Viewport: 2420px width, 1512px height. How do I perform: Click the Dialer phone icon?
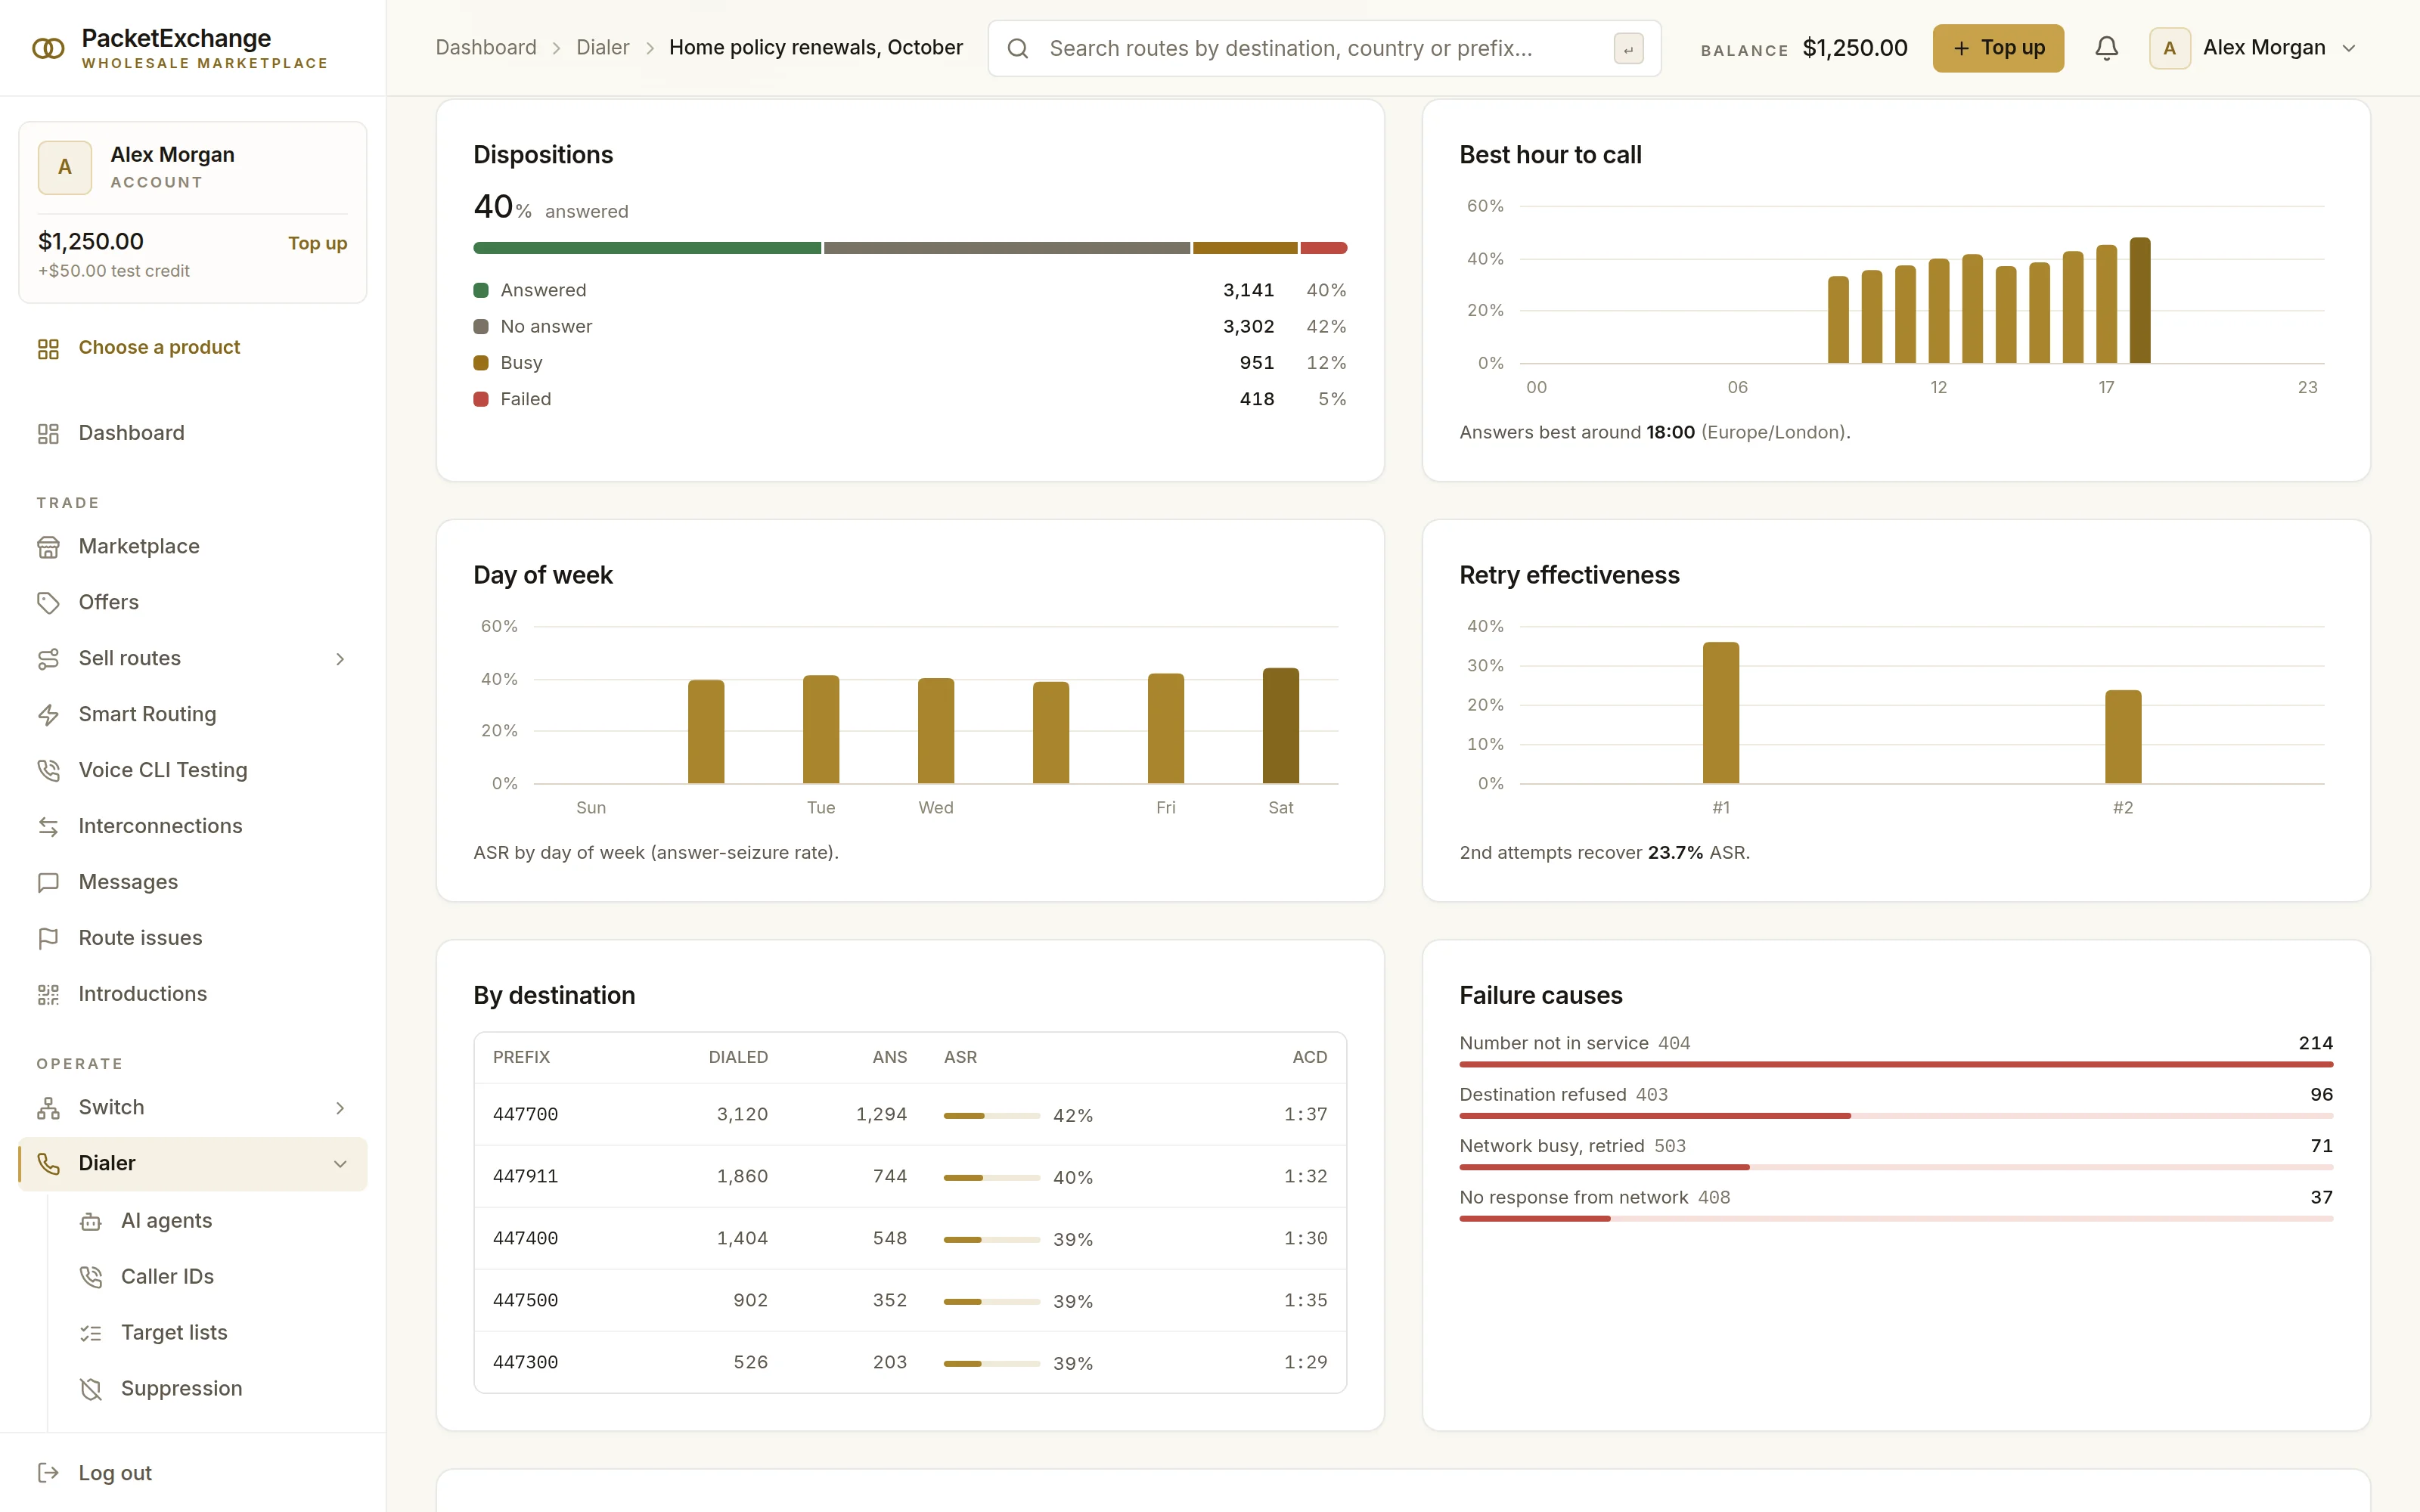[x=48, y=1164]
